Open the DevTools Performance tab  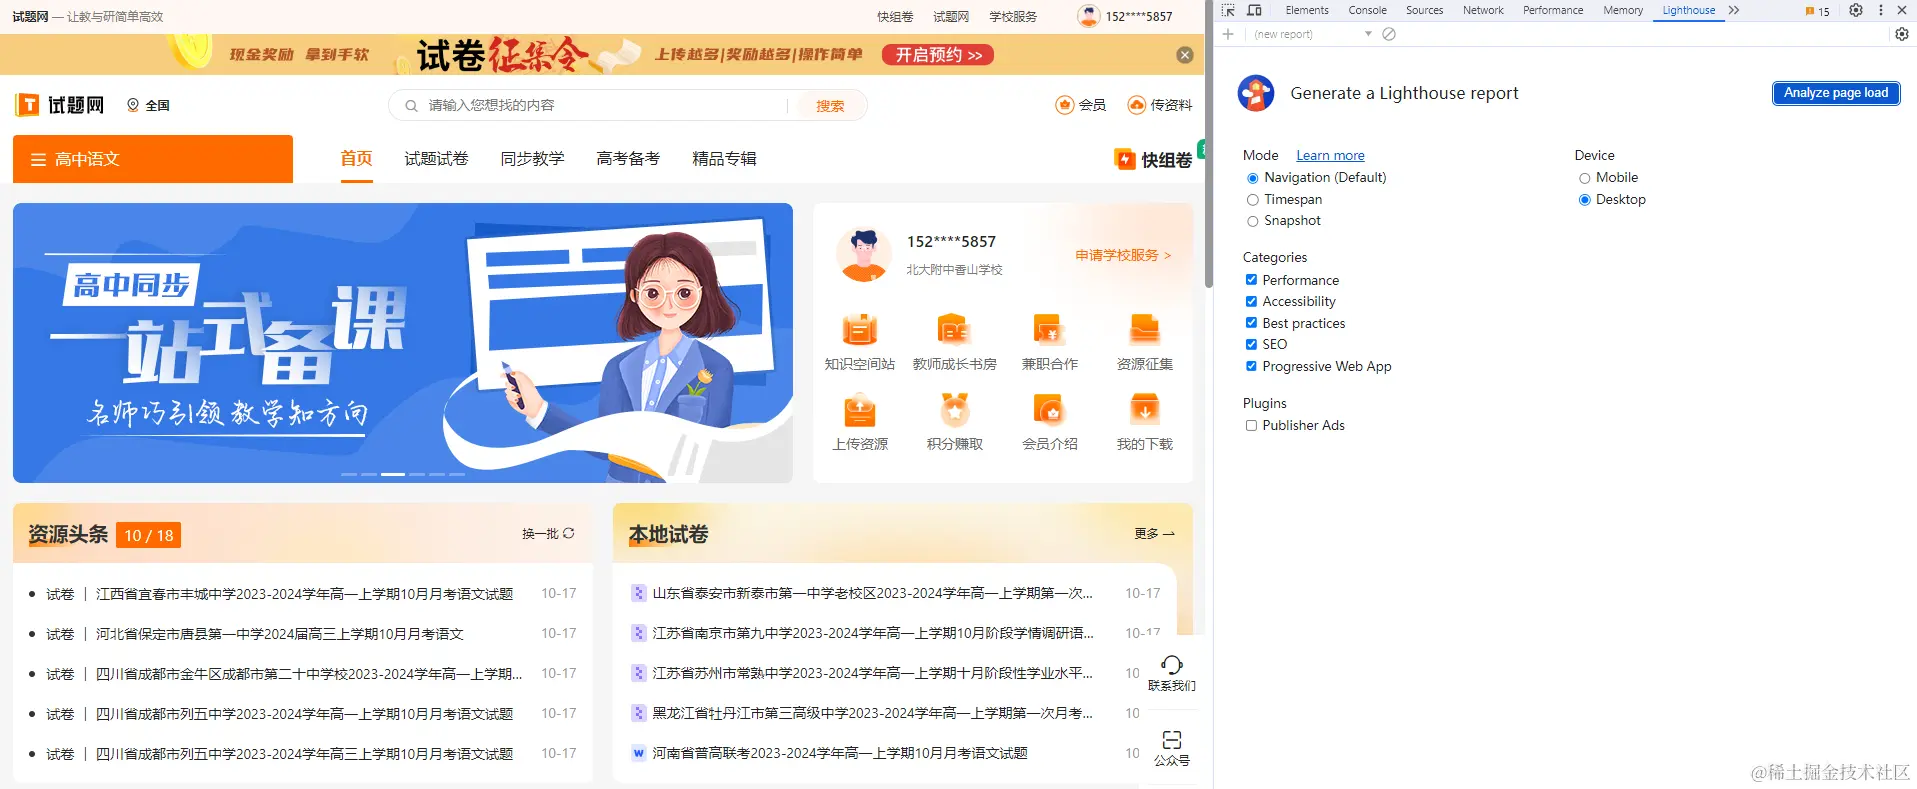pos(1553,10)
